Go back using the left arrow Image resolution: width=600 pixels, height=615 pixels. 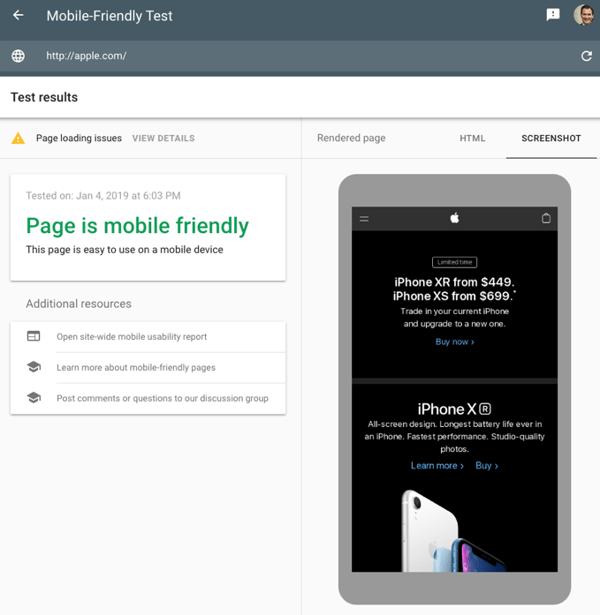[18, 15]
